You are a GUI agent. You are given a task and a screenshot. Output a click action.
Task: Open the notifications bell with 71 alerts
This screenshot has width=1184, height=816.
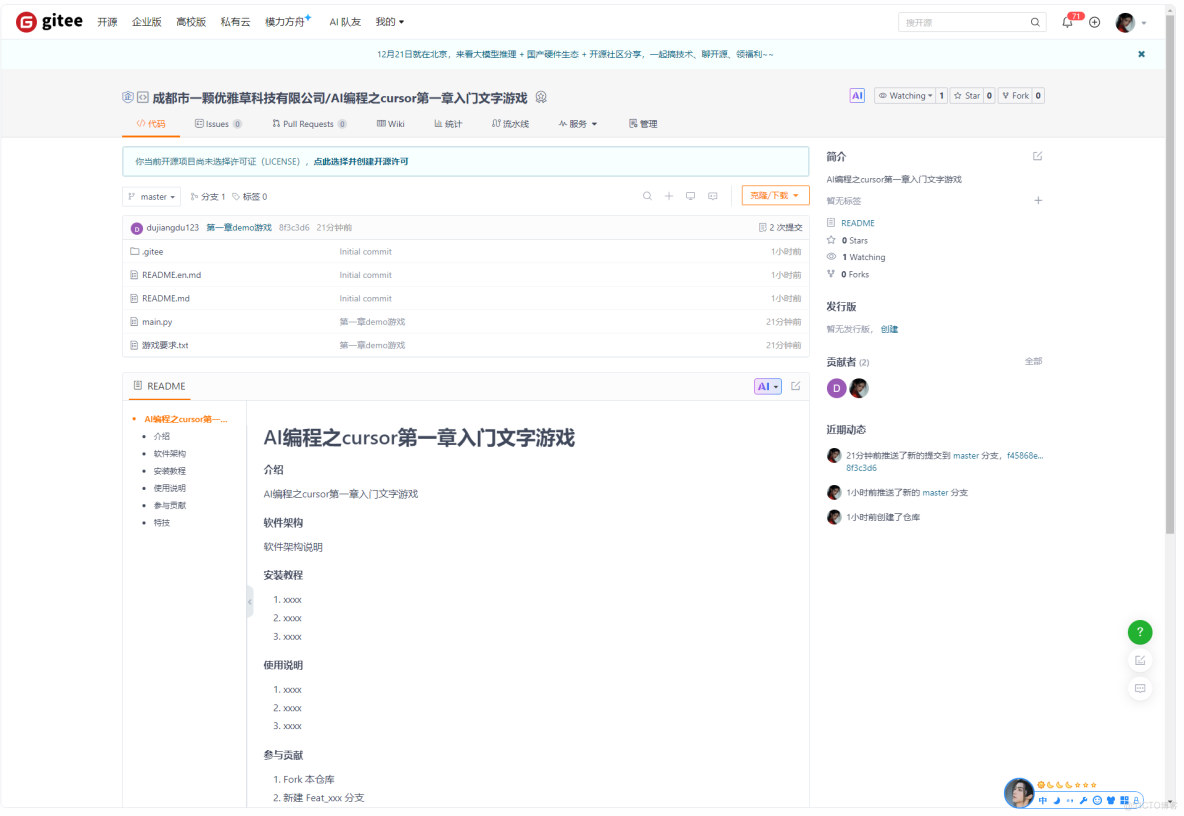click(x=1066, y=21)
